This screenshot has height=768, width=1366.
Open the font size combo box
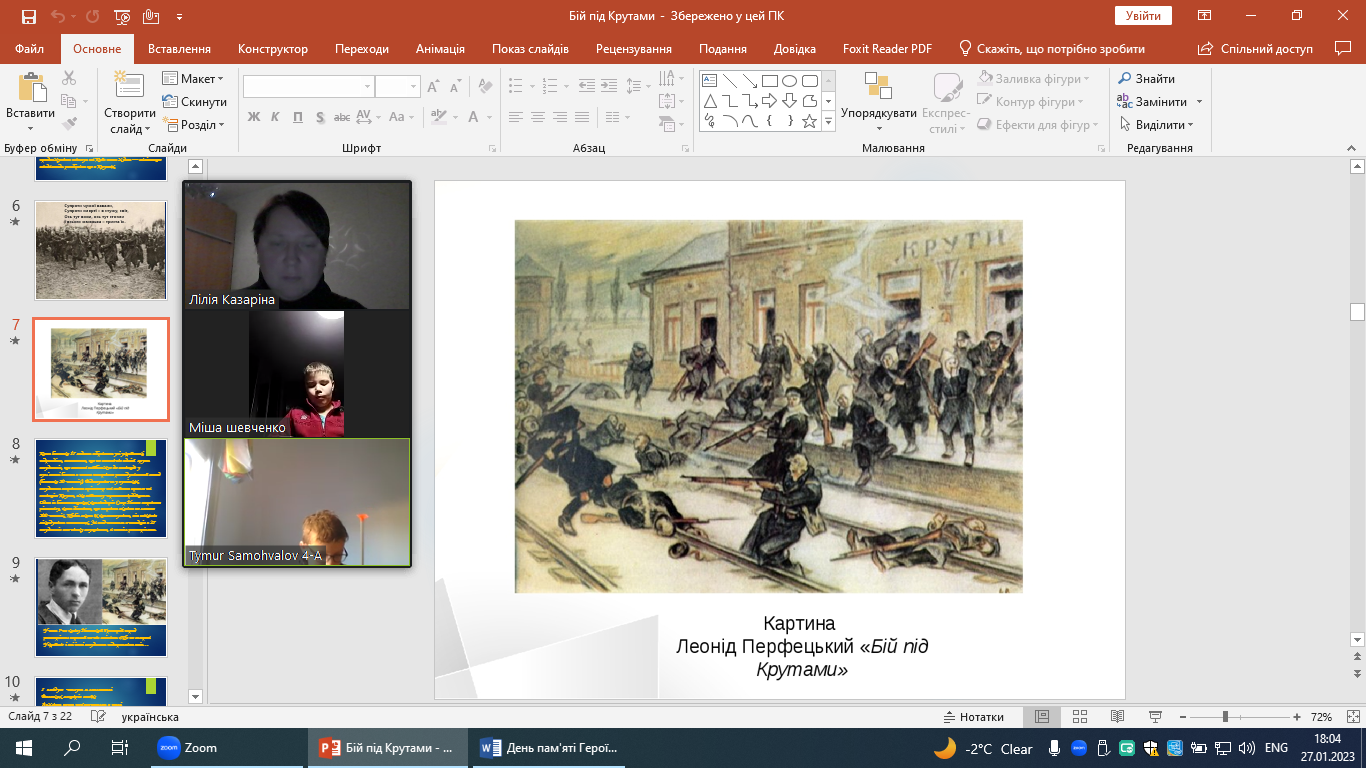398,87
